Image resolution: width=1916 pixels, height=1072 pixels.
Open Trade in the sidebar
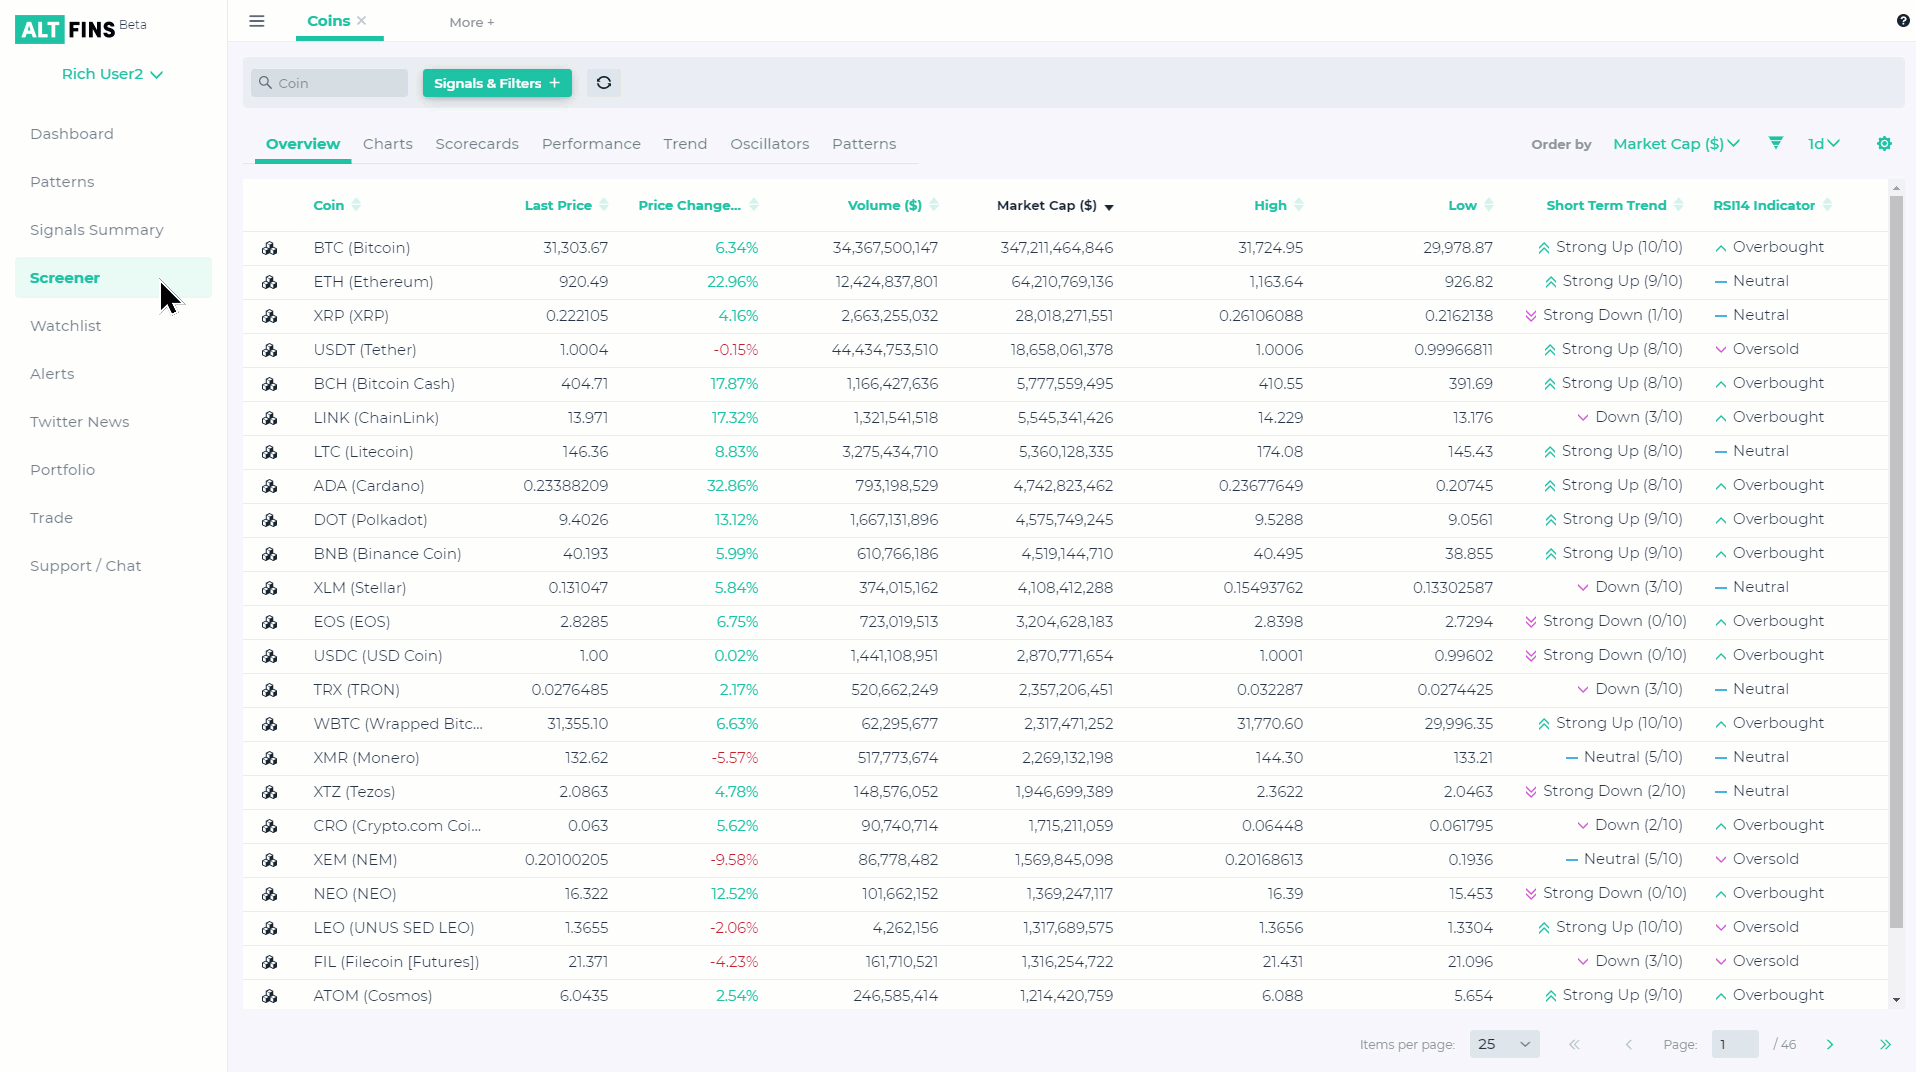52,518
